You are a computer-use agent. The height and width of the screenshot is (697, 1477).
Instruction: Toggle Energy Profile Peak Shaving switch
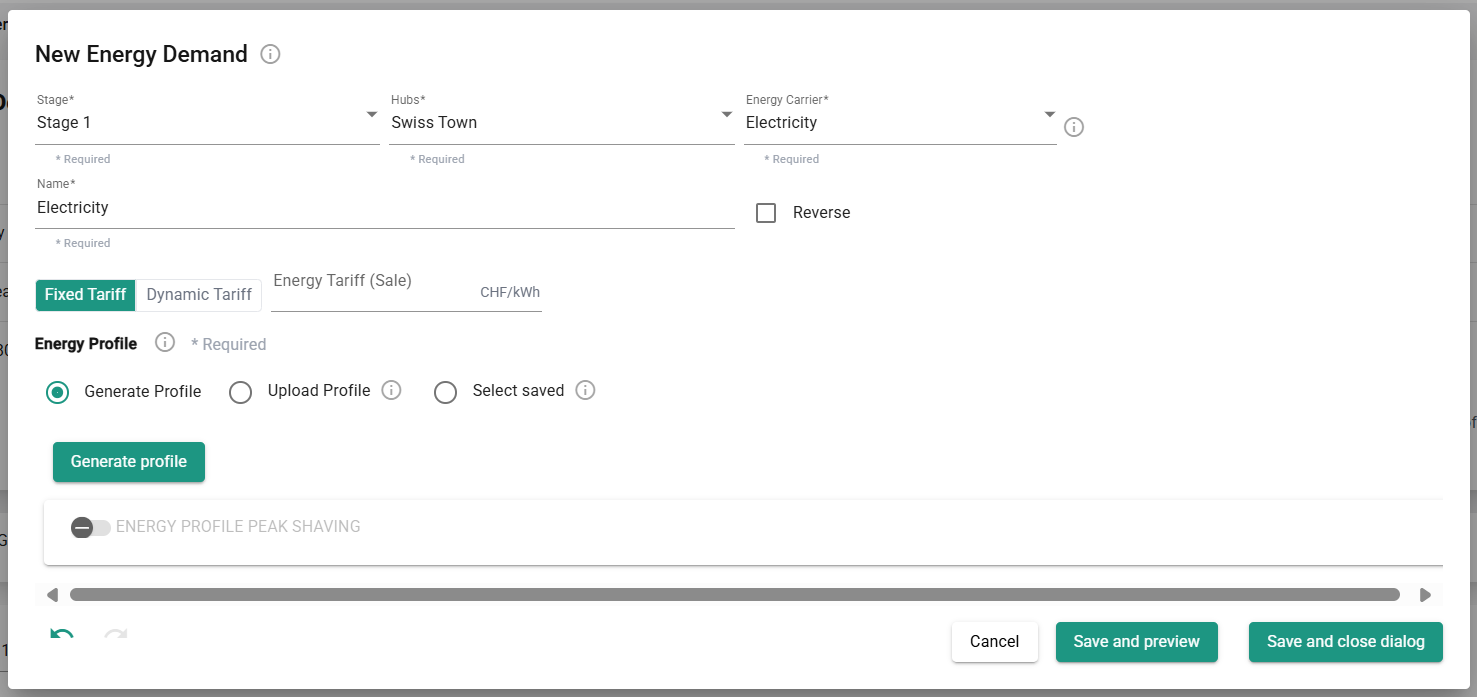tap(90, 527)
